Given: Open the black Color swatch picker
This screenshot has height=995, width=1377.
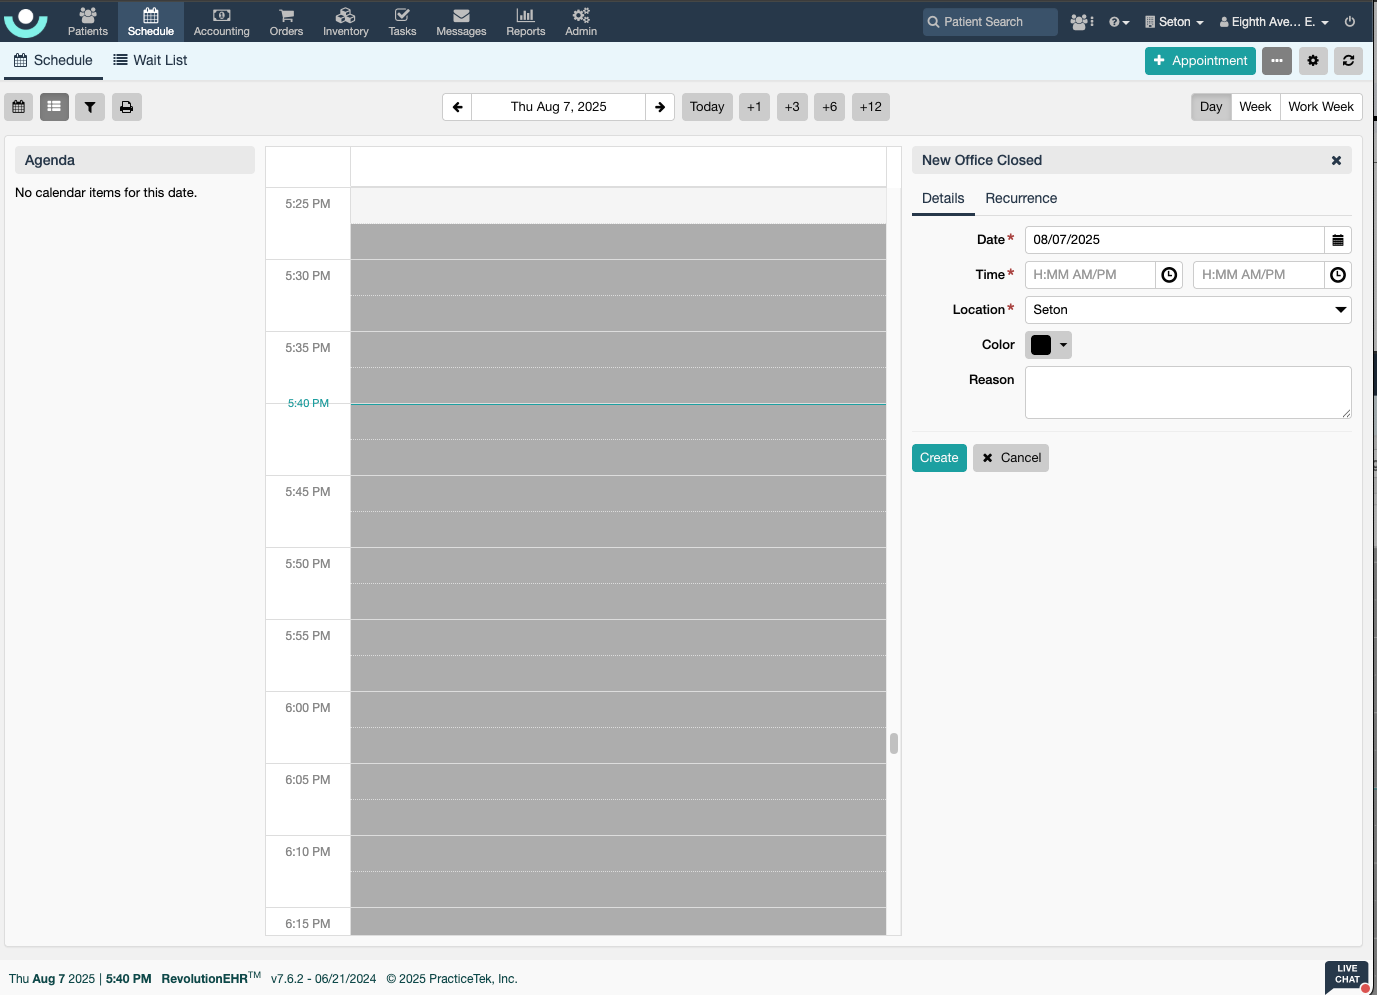Looking at the screenshot, I should pyautogui.click(x=1048, y=345).
